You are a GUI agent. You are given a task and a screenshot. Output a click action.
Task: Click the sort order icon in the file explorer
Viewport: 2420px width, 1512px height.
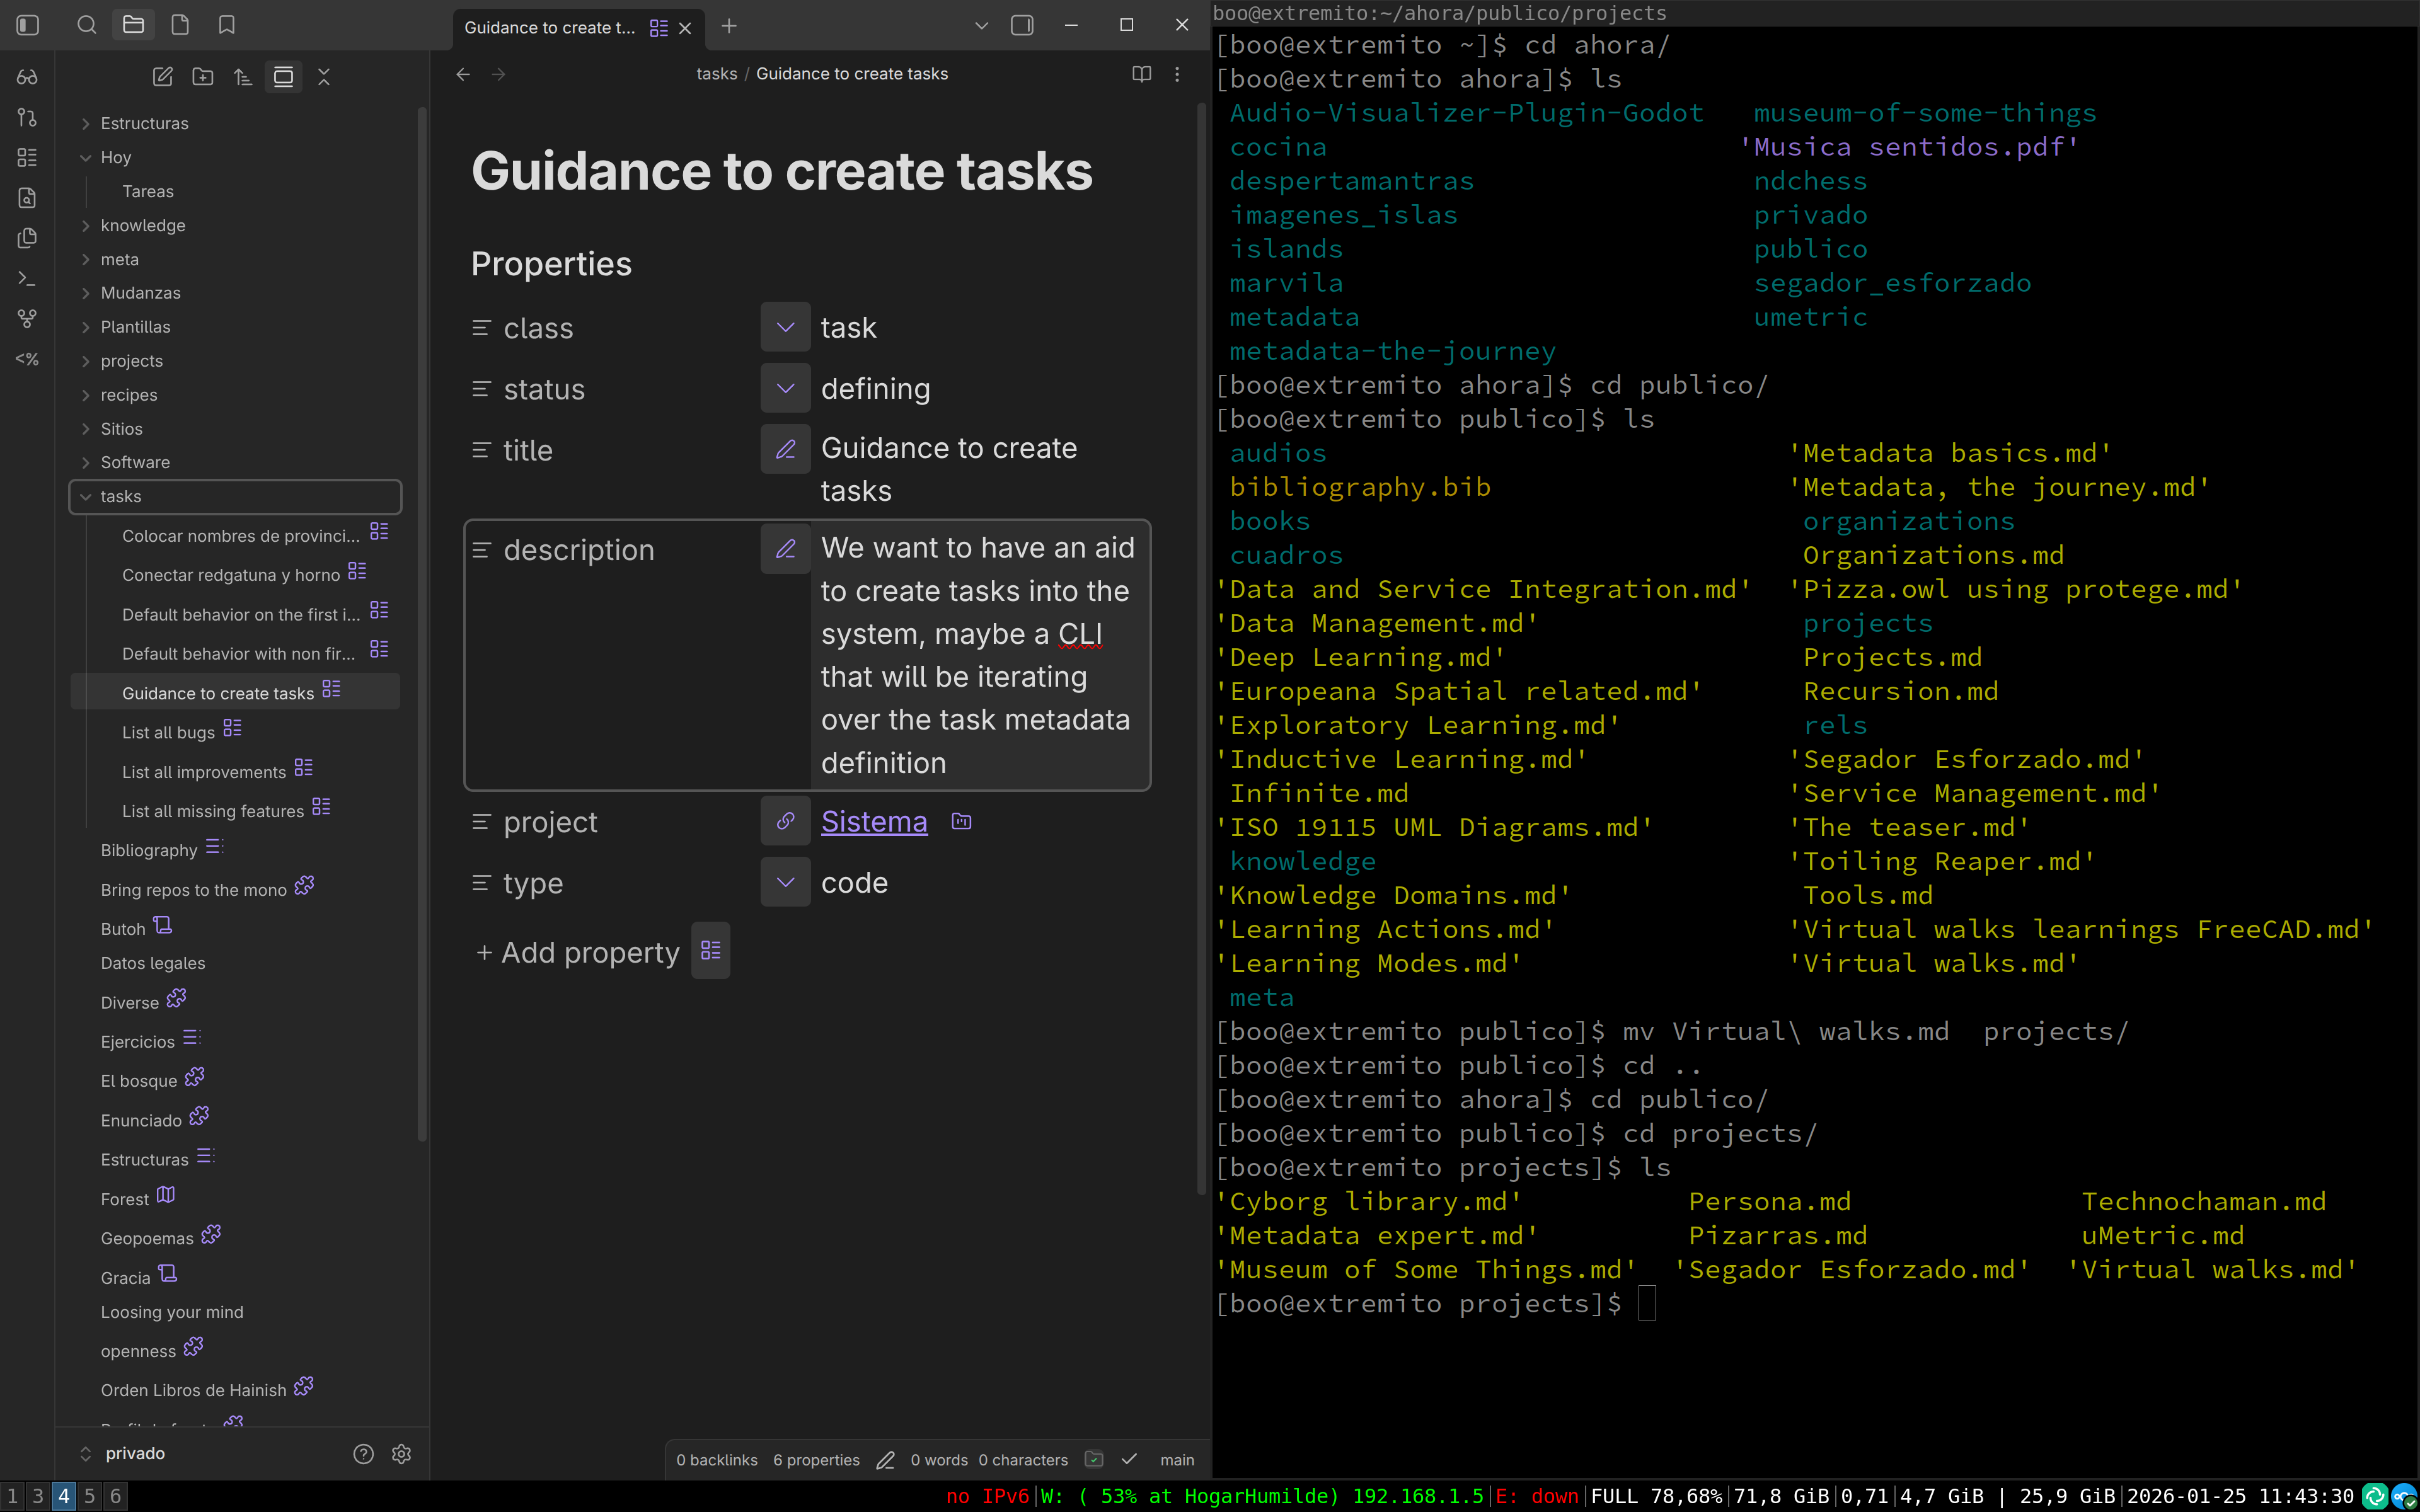point(243,77)
